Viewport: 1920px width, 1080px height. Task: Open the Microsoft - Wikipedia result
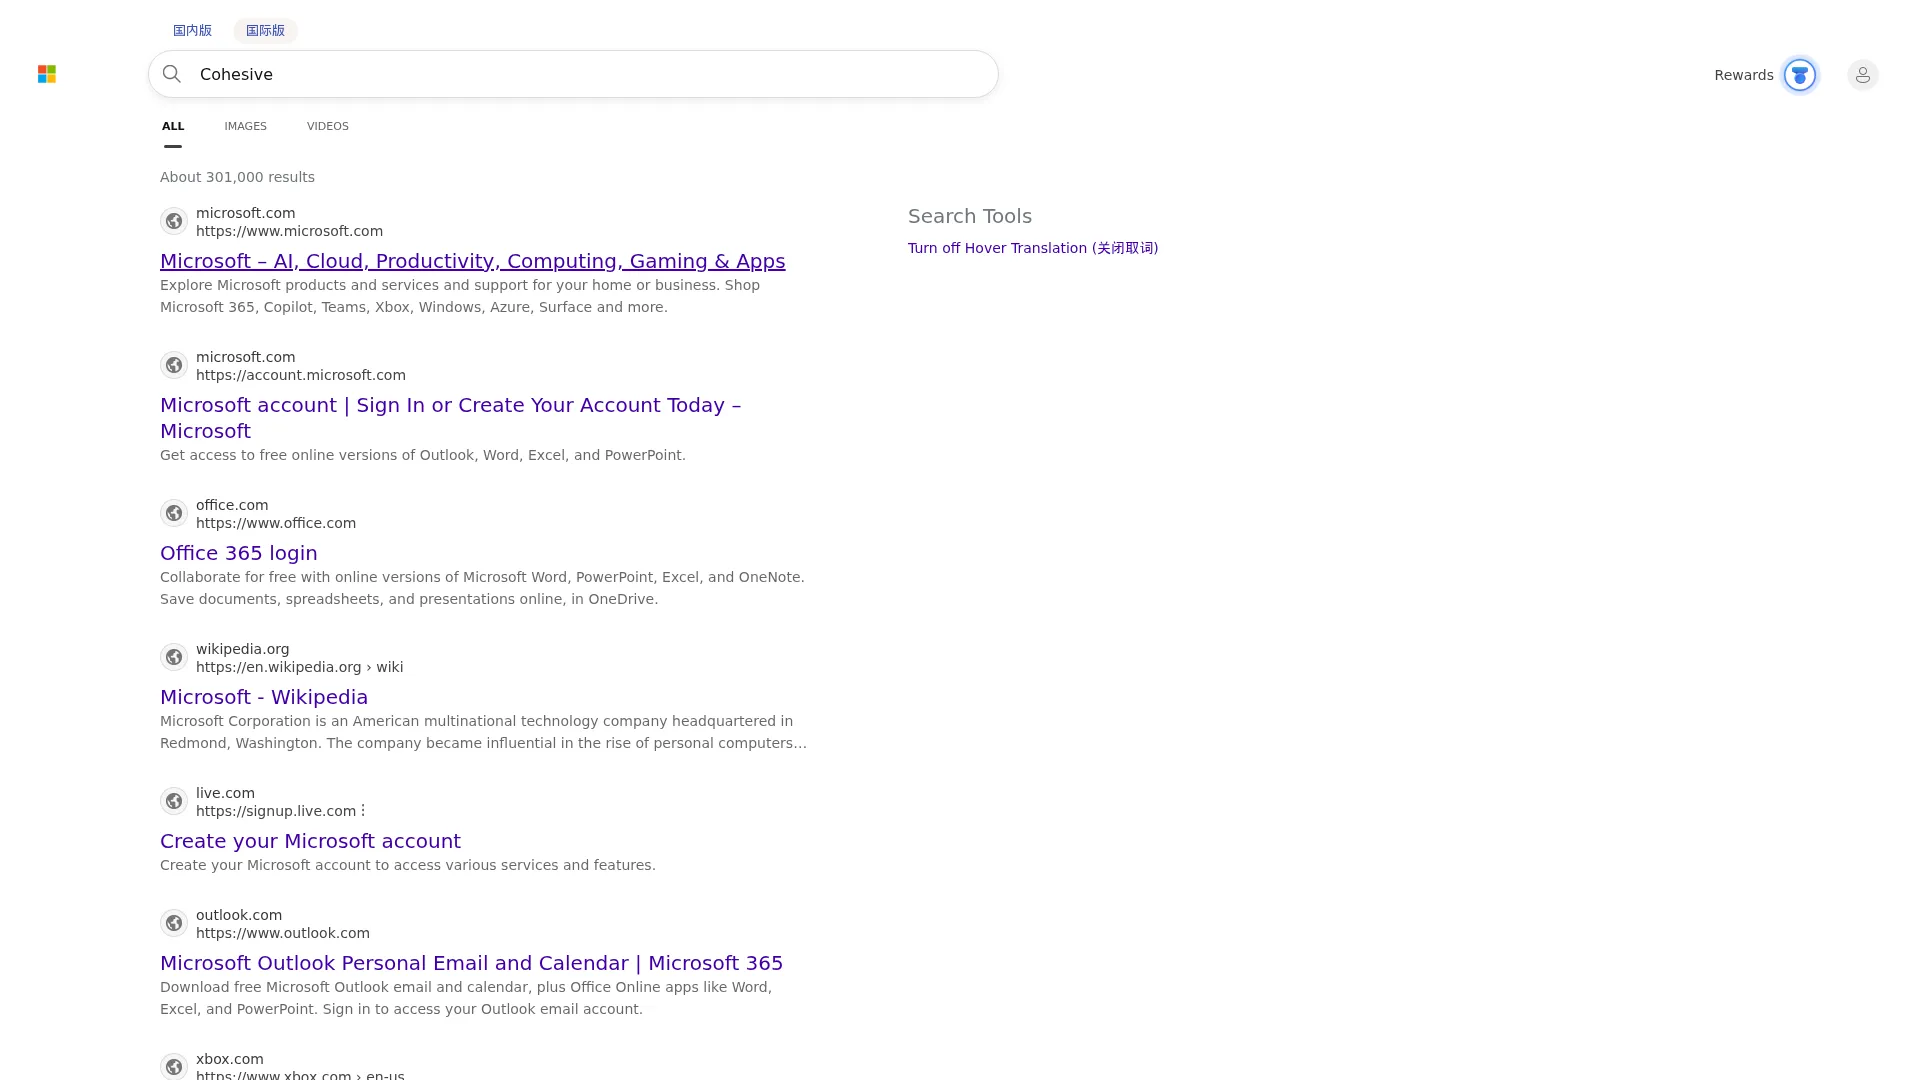coord(264,697)
